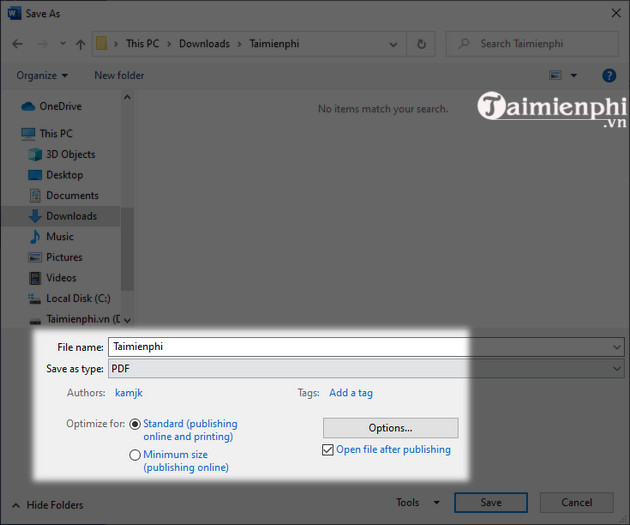630x525 pixels.
Task: Click the author name kamjk
Action: coord(129,392)
